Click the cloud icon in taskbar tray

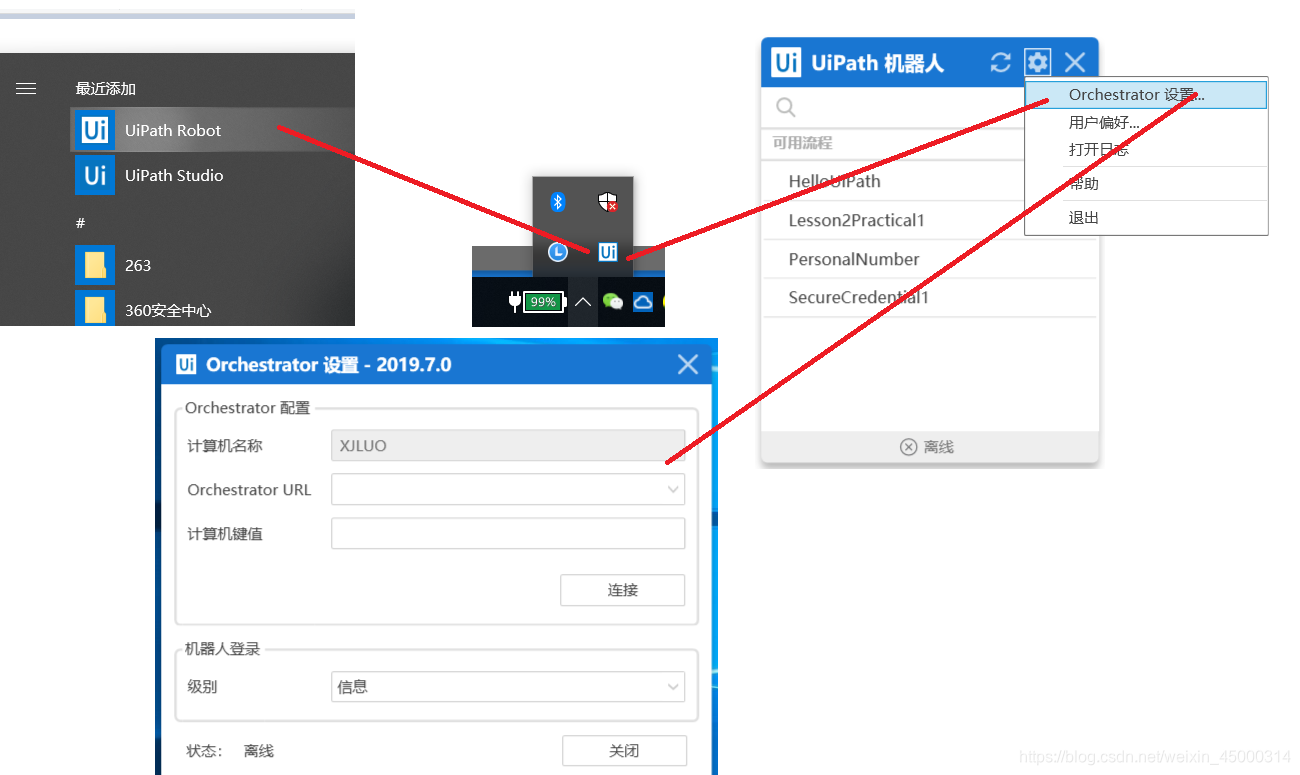coord(643,301)
